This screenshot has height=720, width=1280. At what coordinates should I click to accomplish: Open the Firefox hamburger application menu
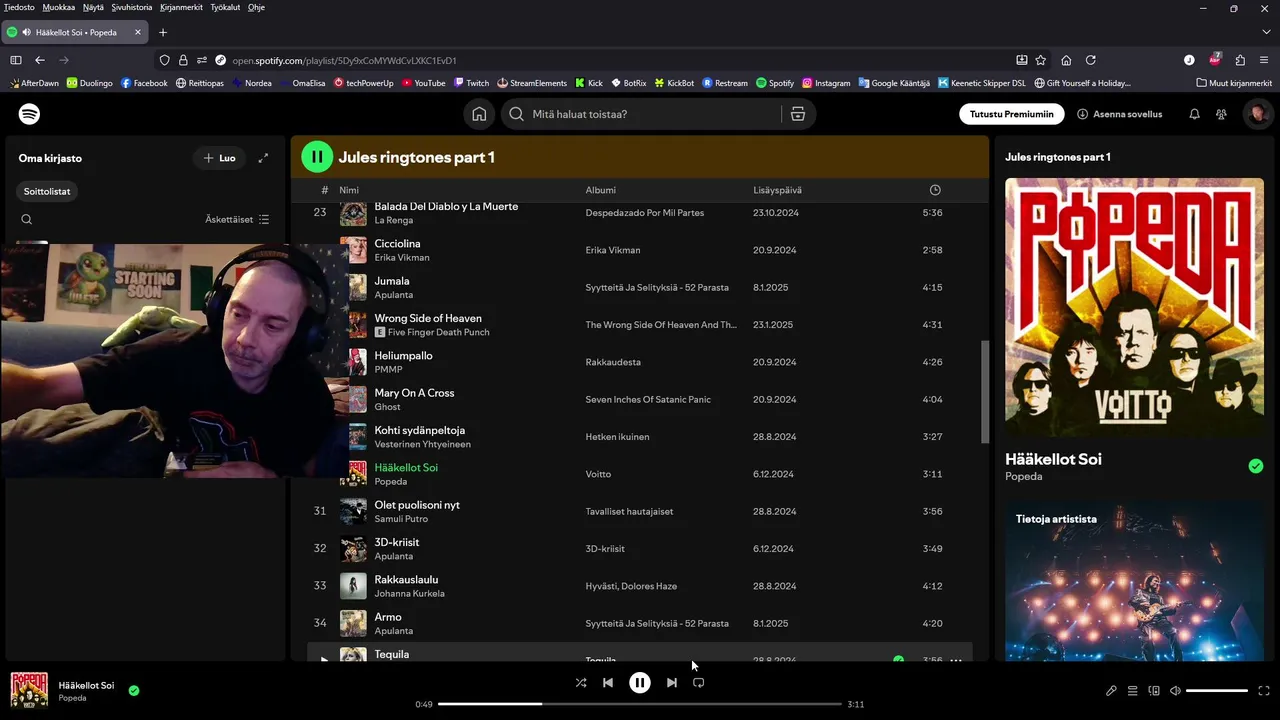pos(1265,60)
